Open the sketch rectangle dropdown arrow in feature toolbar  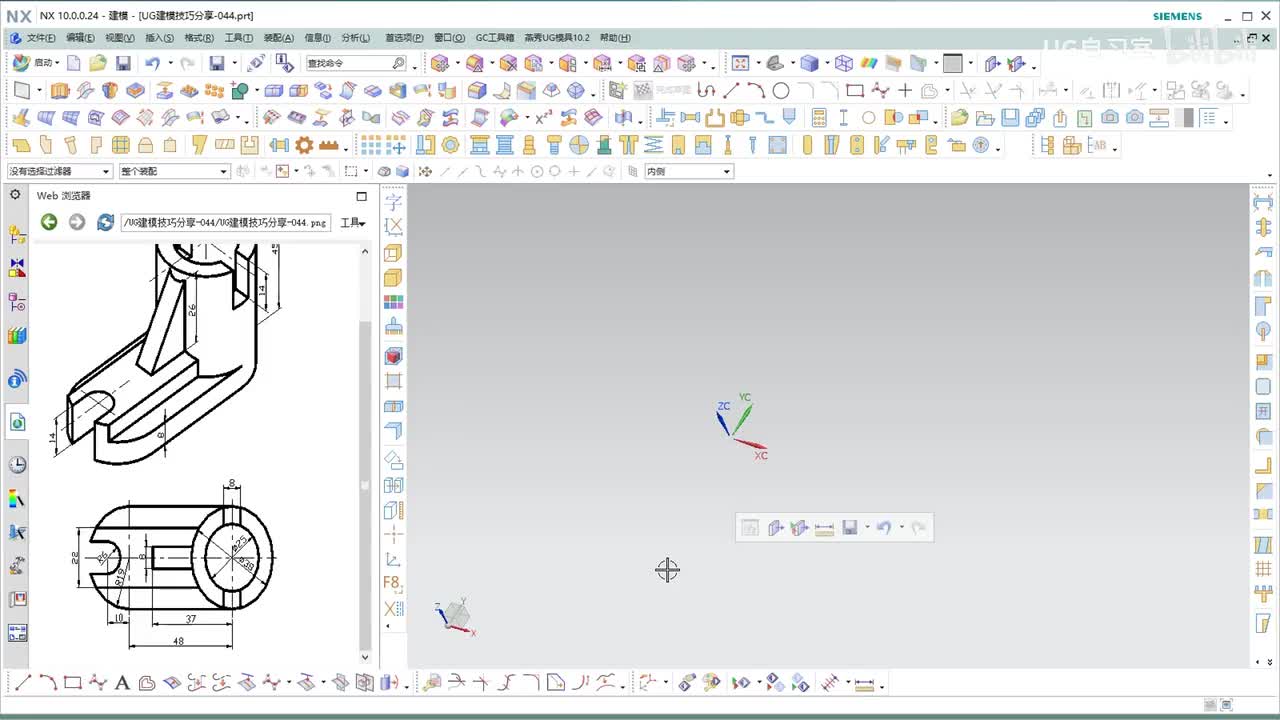tap(39, 90)
